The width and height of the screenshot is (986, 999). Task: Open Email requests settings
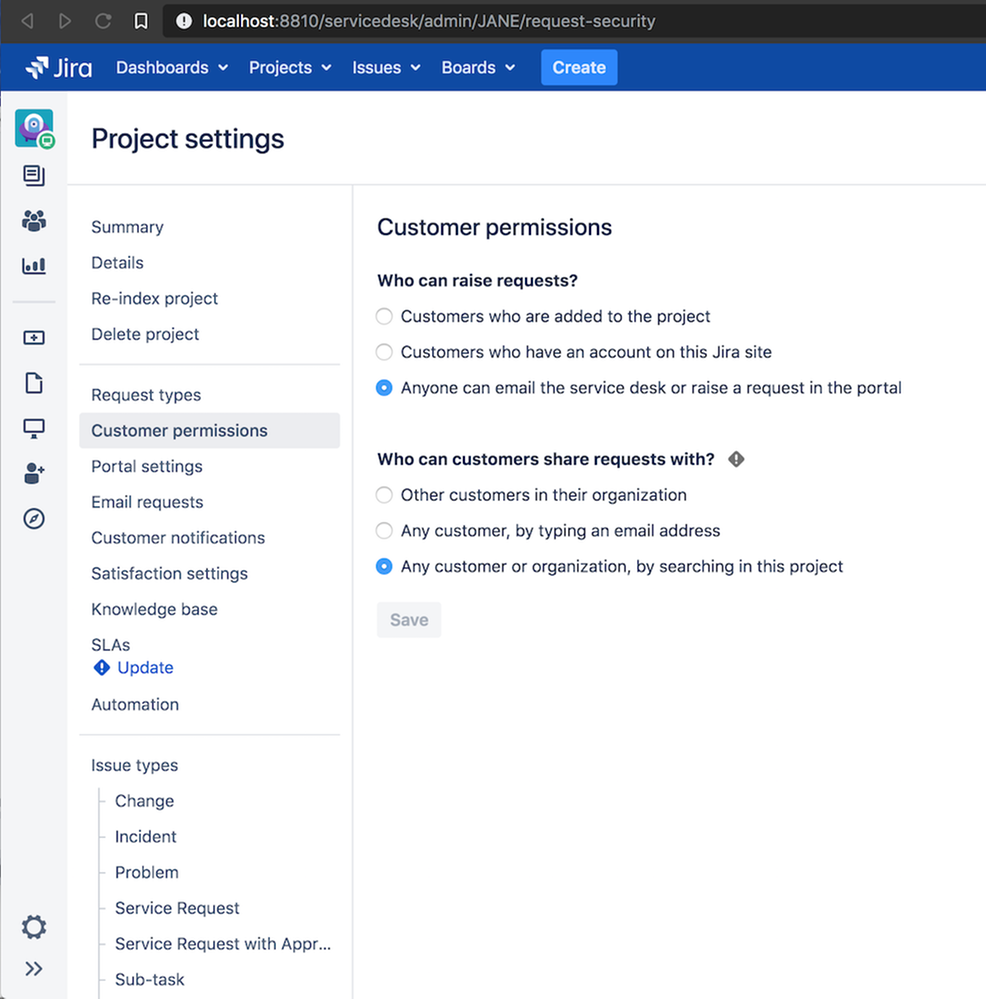[147, 502]
